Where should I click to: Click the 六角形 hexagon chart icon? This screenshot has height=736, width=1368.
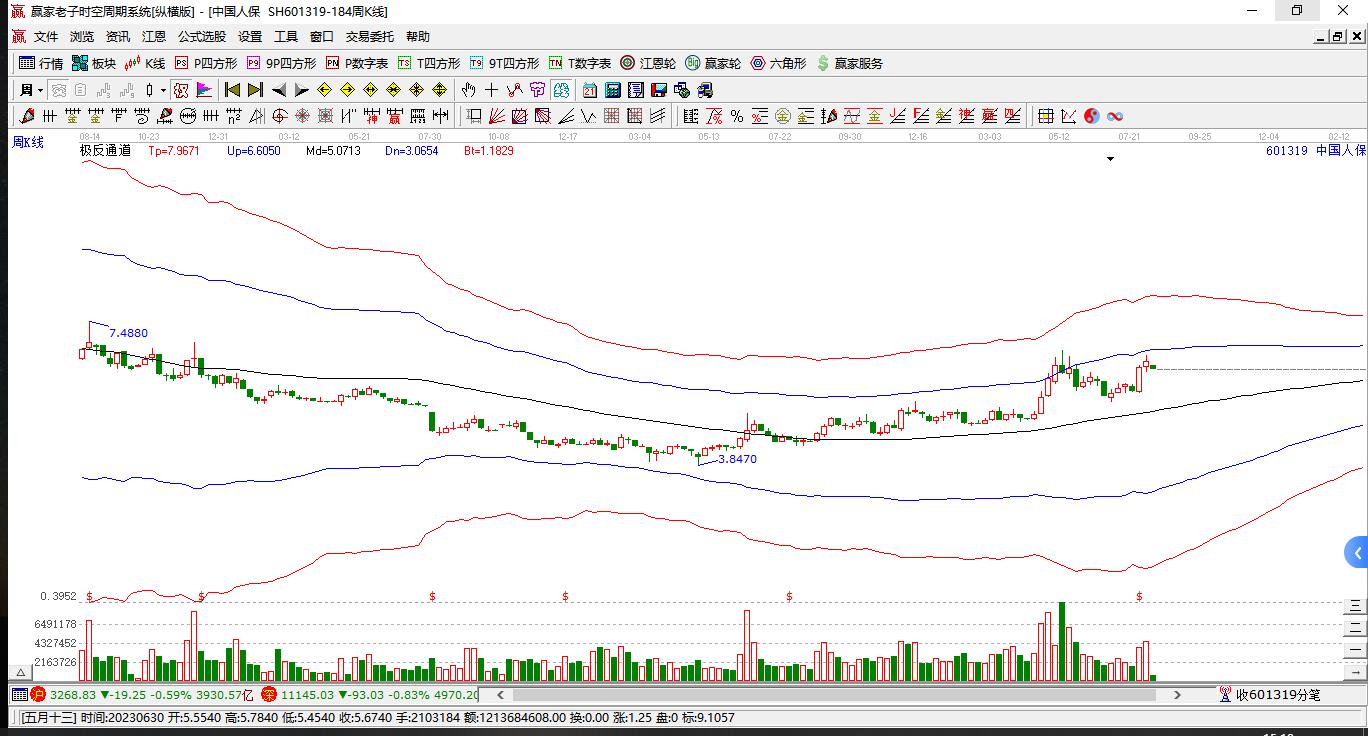point(778,63)
